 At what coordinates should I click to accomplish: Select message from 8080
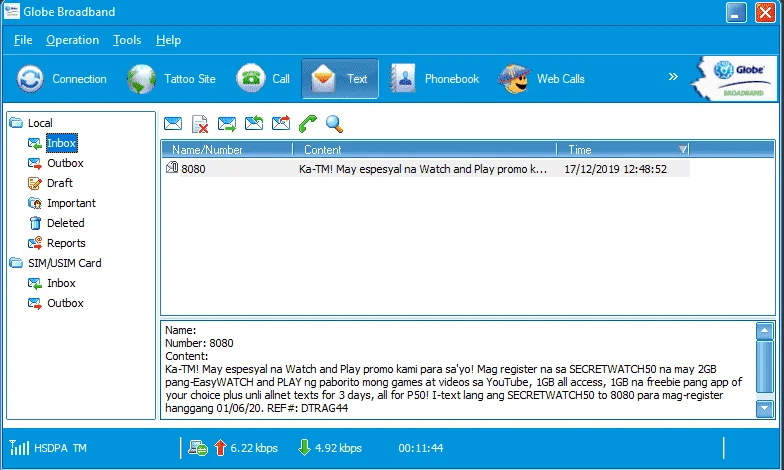(x=426, y=169)
